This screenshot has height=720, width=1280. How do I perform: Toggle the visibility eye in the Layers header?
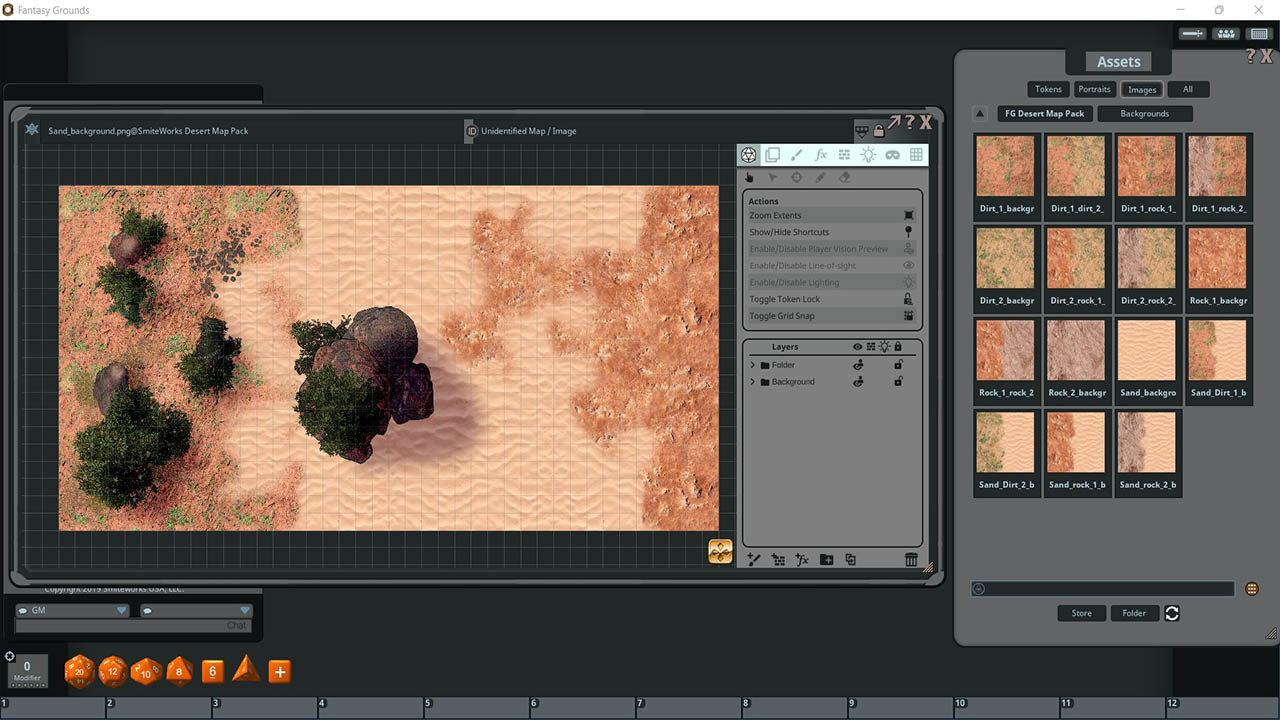click(x=857, y=347)
